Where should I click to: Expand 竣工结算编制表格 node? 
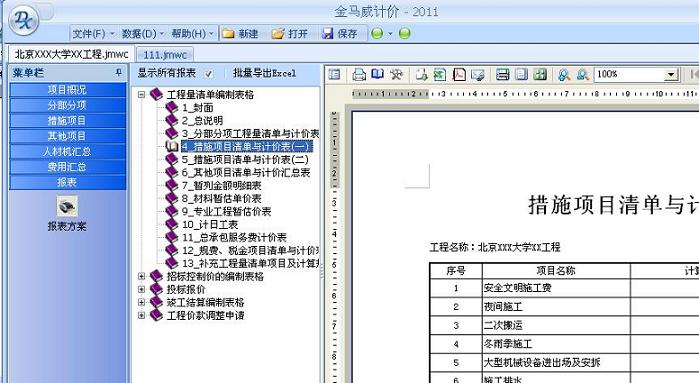point(141,302)
